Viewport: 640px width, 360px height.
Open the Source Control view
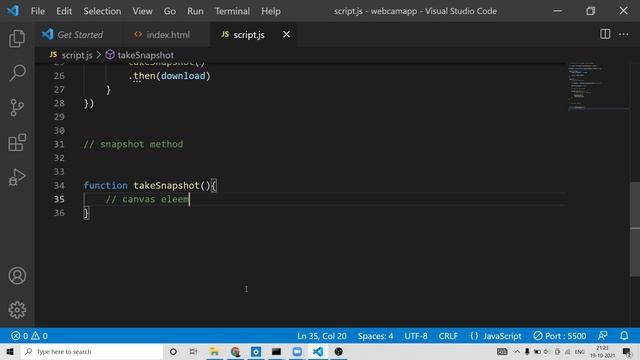17,107
